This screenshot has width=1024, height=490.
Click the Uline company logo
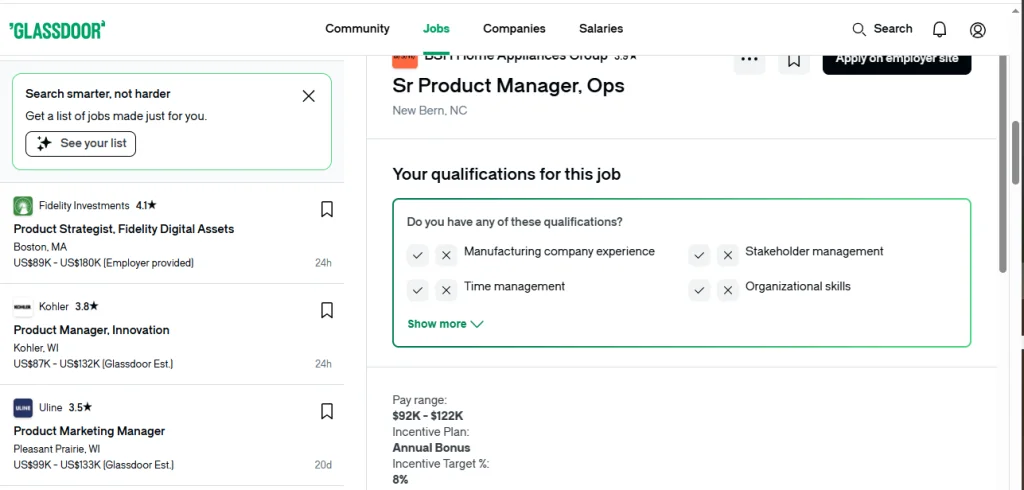coord(23,408)
